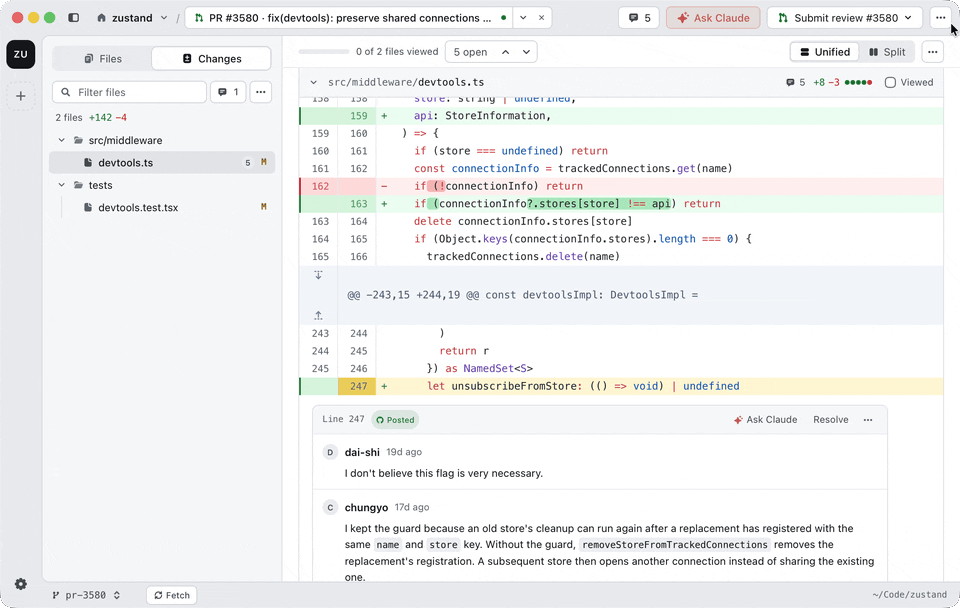Click the Posted status badge
The image size is (960, 608).
(395, 419)
